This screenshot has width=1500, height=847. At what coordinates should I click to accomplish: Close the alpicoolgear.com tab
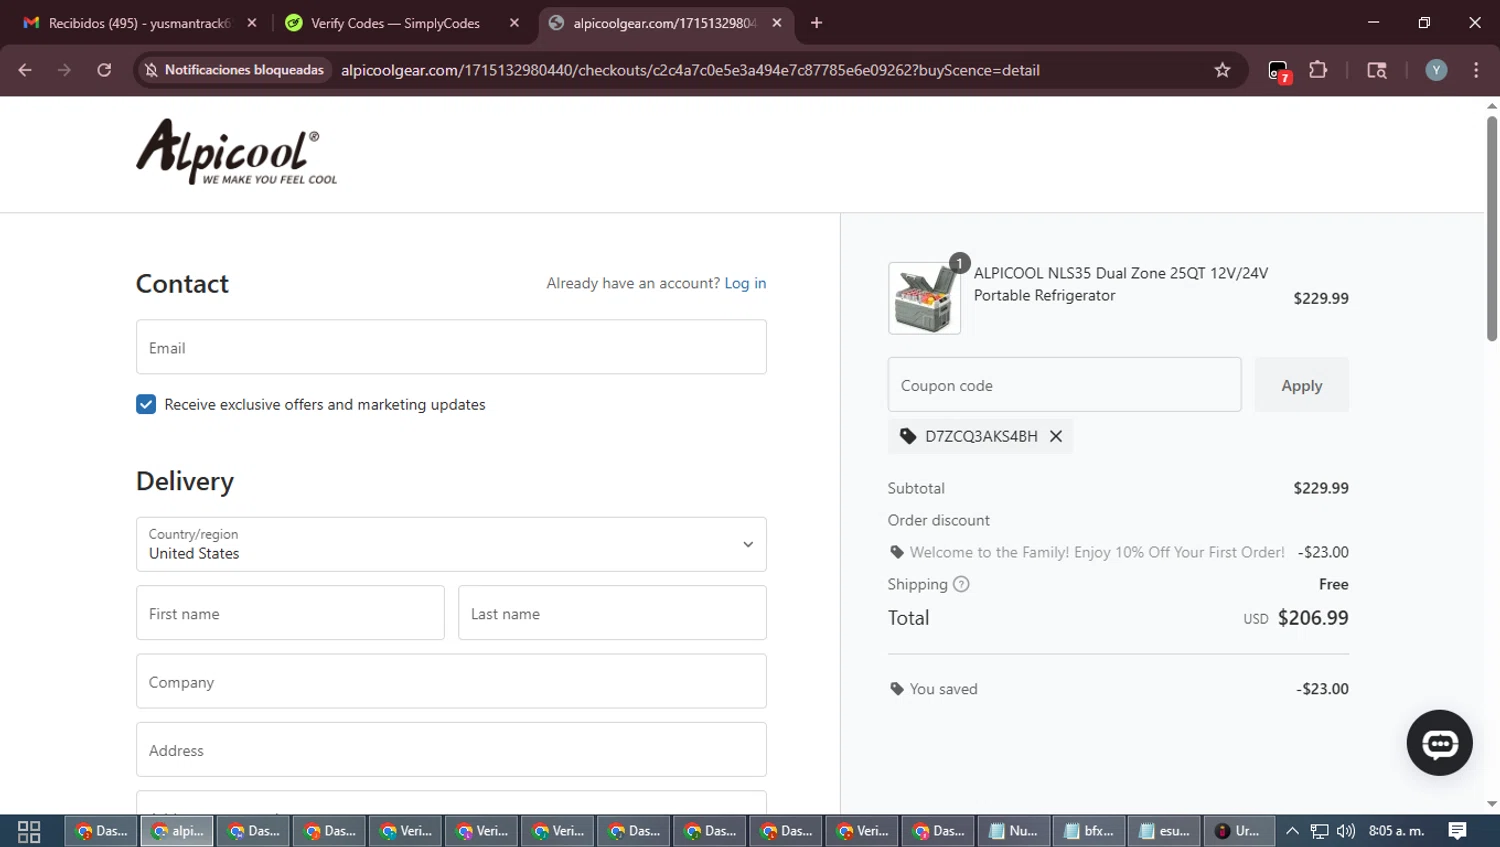coord(777,23)
